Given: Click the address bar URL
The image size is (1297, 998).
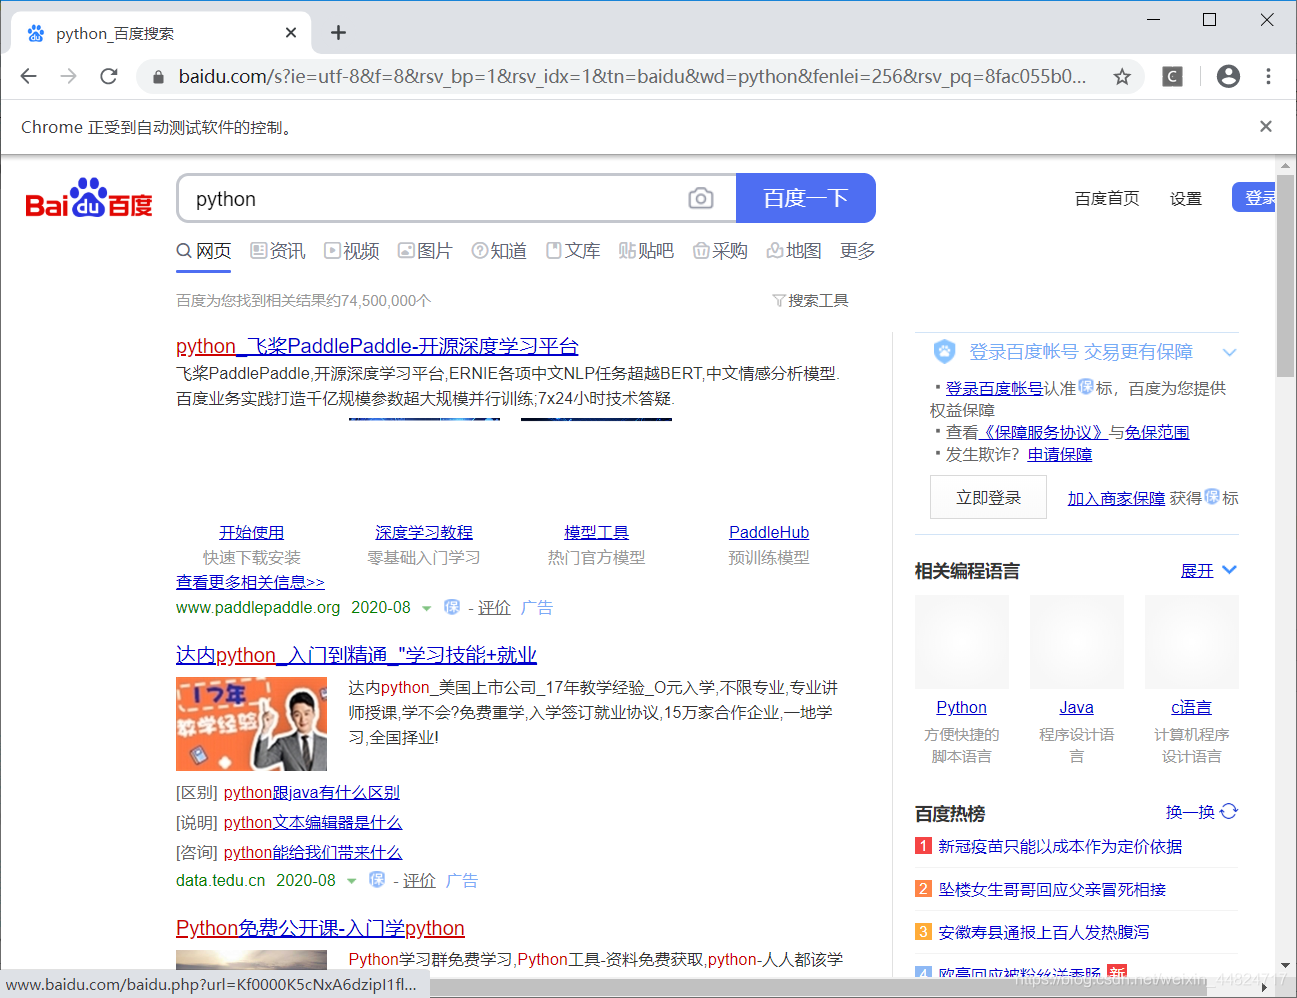Looking at the screenshot, I should click(x=632, y=76).
